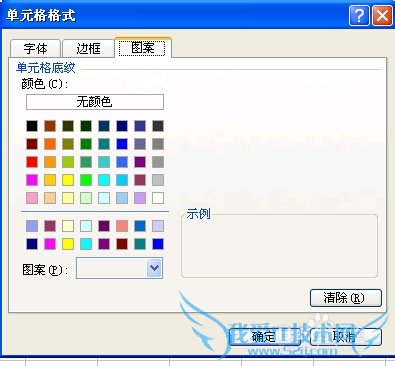Select the white color swatch
395x366 pixels.
(158, 198)
